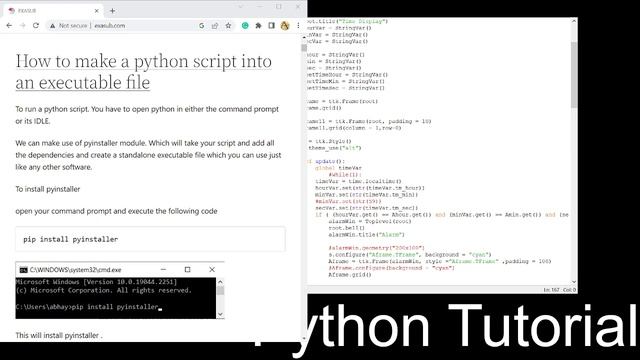Minimize the cmd.exe window in the article

[x=163, y=269]
